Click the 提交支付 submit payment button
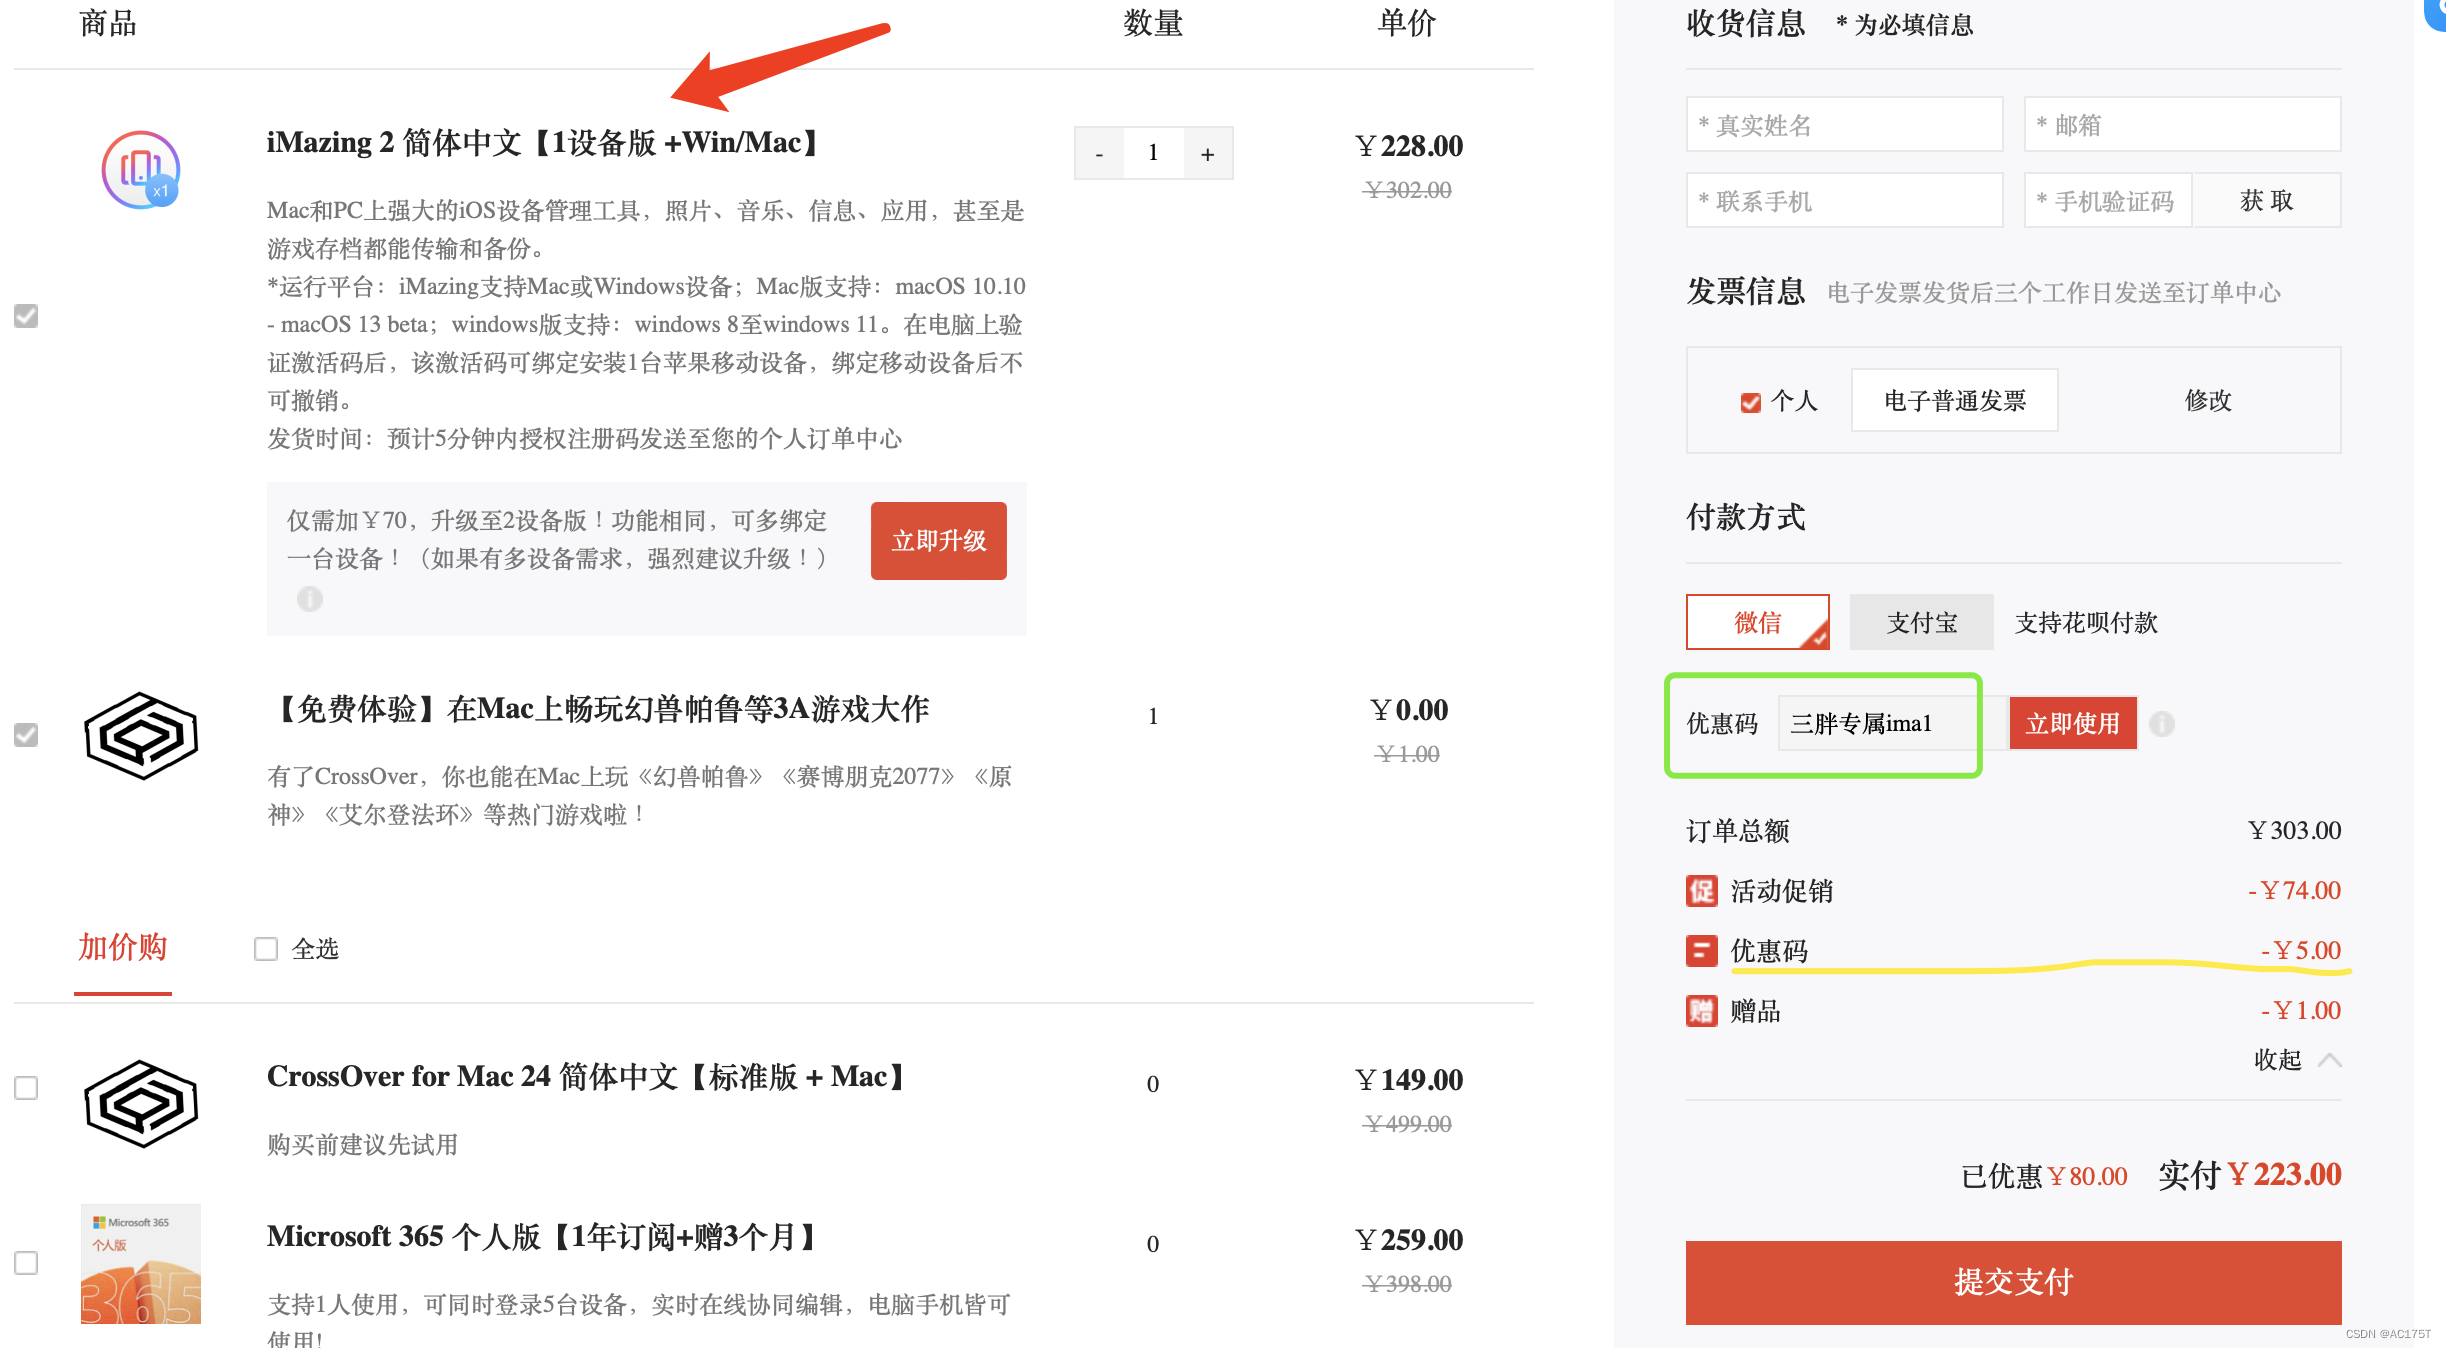The height and width of the screenshot is (1348, 2446). click(2014, 1283)
